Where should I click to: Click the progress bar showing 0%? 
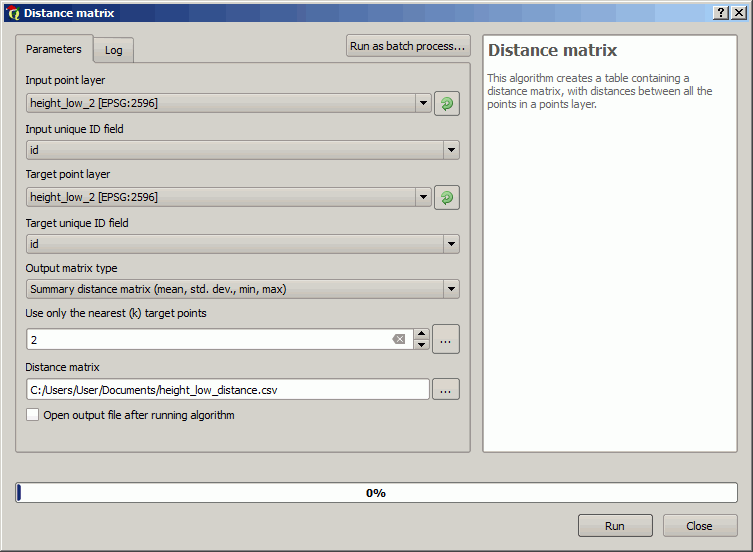coord(376,493)
